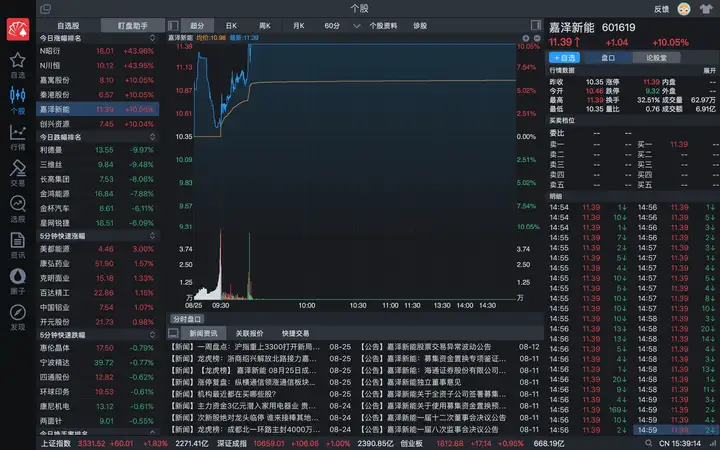This screenshot has width=720, height=450.
Task: Click the 分时盘口 button
Action: [x=187, y=319]
